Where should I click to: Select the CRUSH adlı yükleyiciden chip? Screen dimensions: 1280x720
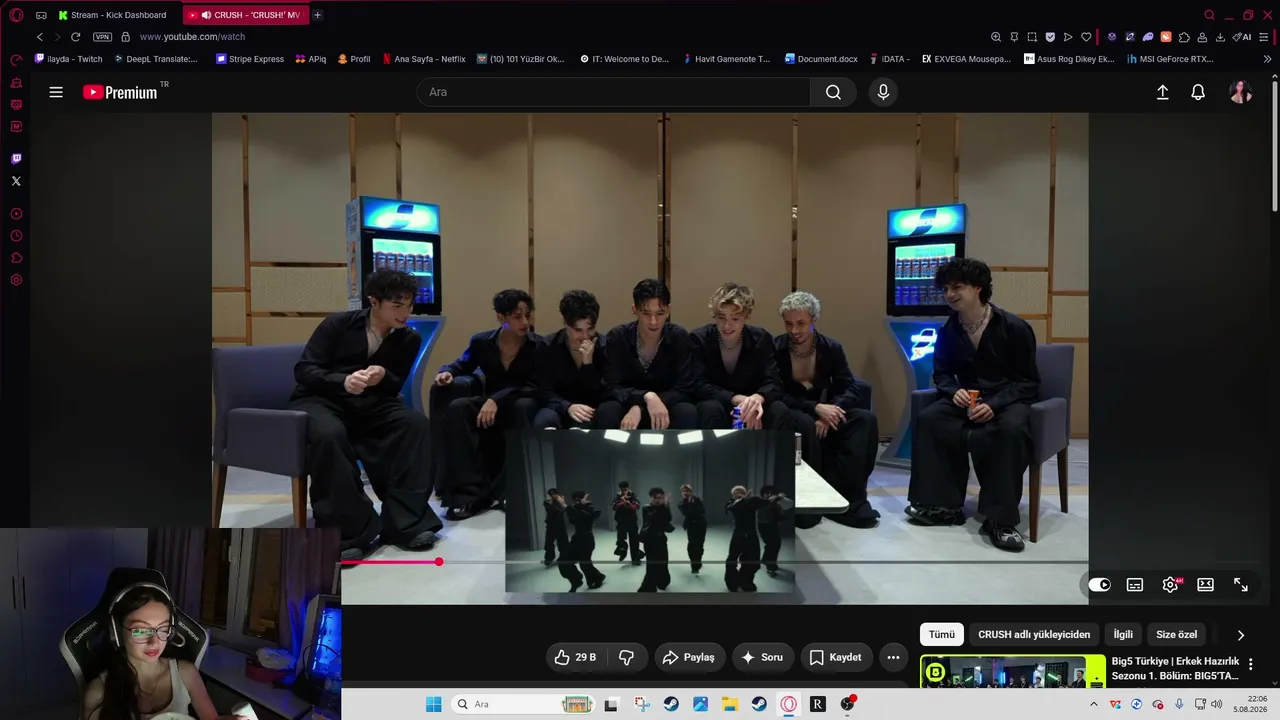pyautogui.click(x=1034, y=635)
